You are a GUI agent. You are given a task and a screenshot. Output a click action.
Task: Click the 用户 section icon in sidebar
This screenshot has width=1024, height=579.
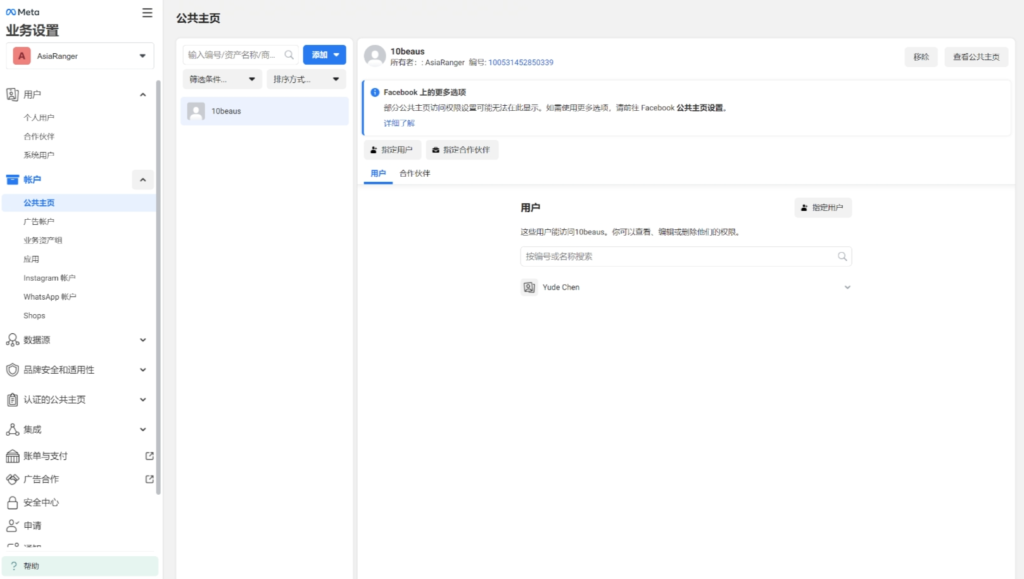12,95
